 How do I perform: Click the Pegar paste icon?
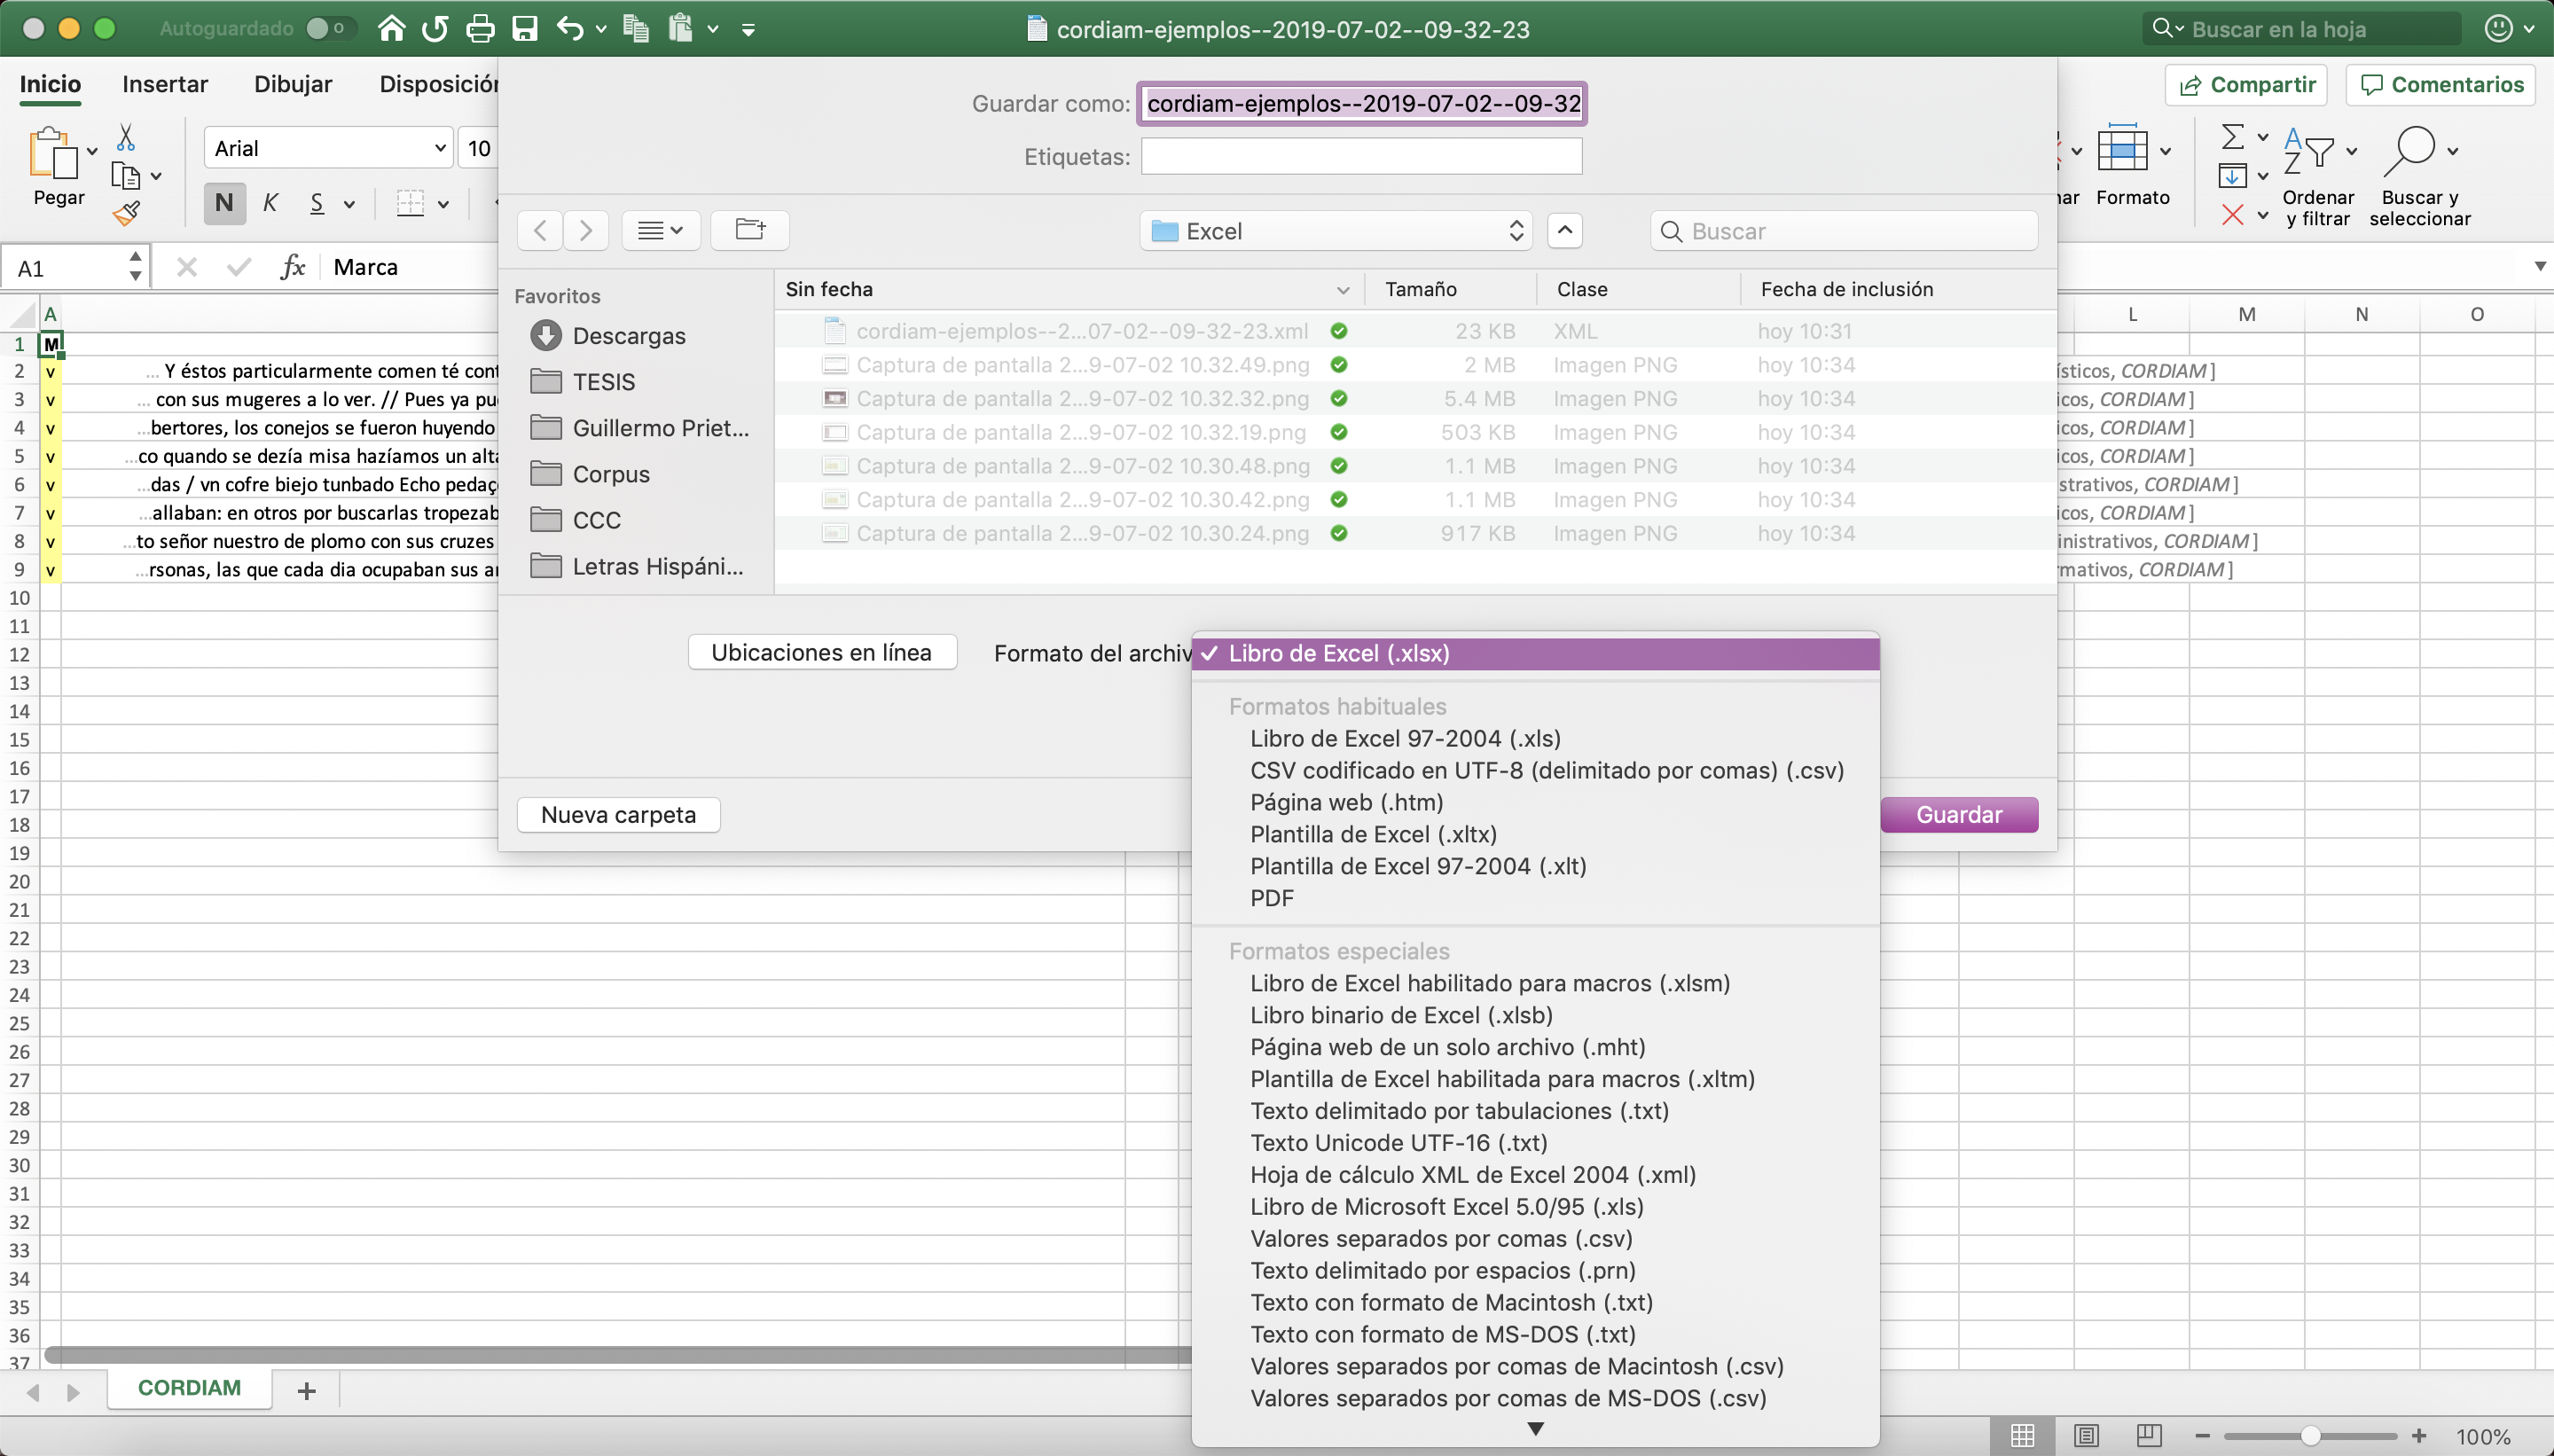click(x=54, y=153)
